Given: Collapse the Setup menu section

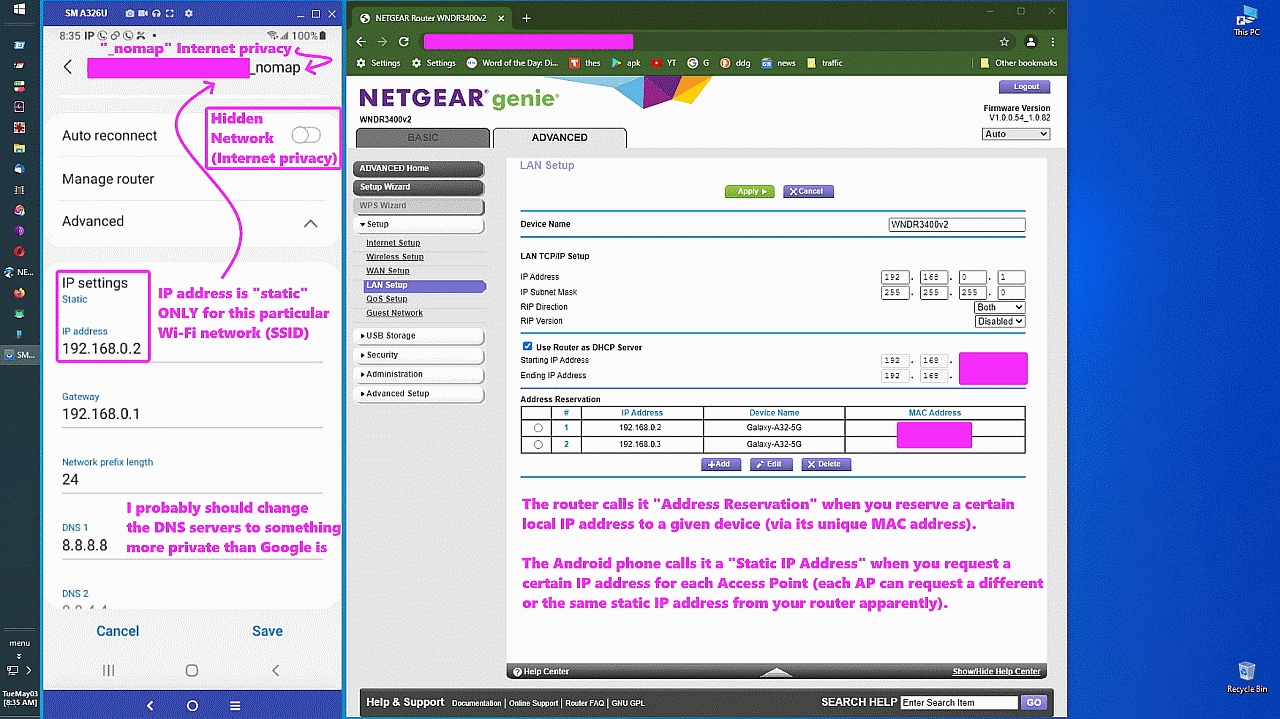Looking at the screenshot, I should pyautogui.click(x=419, y=224).
